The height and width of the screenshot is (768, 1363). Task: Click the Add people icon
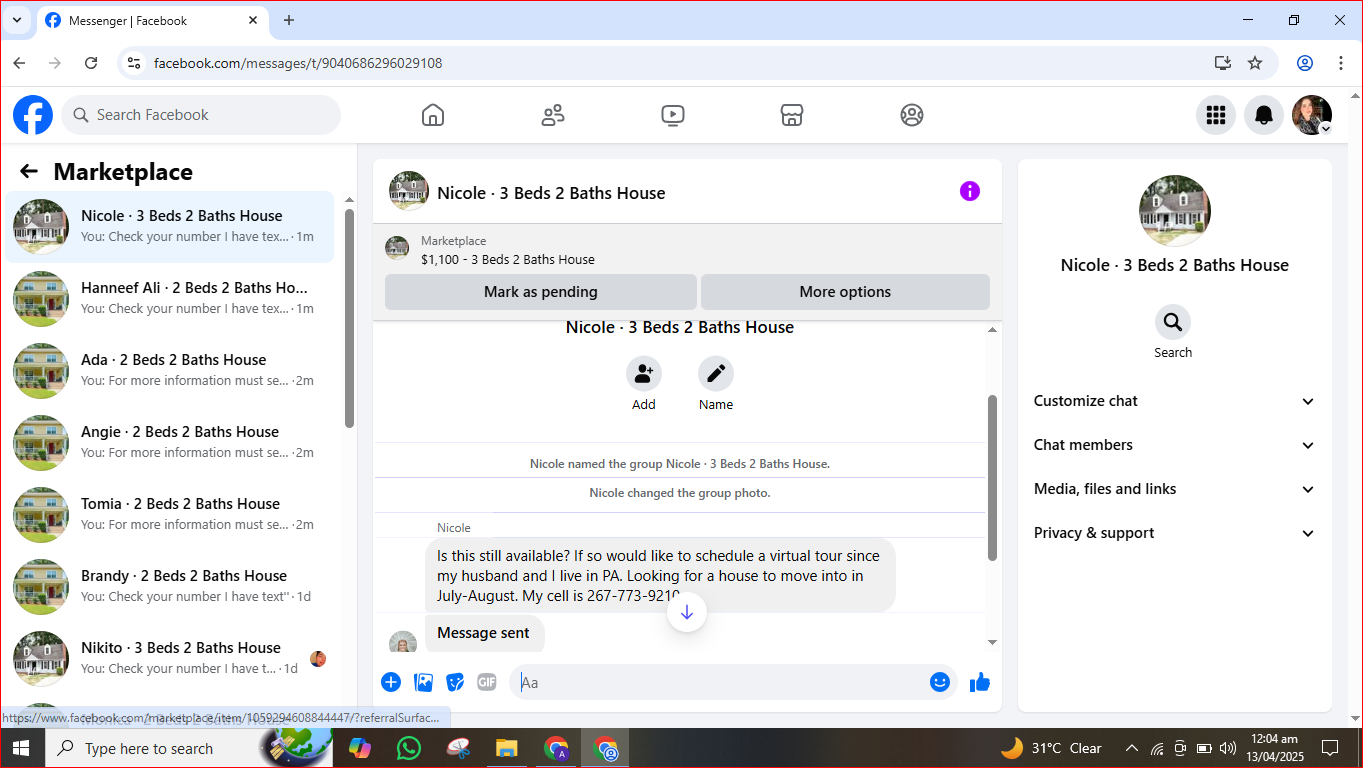(644, 373)
